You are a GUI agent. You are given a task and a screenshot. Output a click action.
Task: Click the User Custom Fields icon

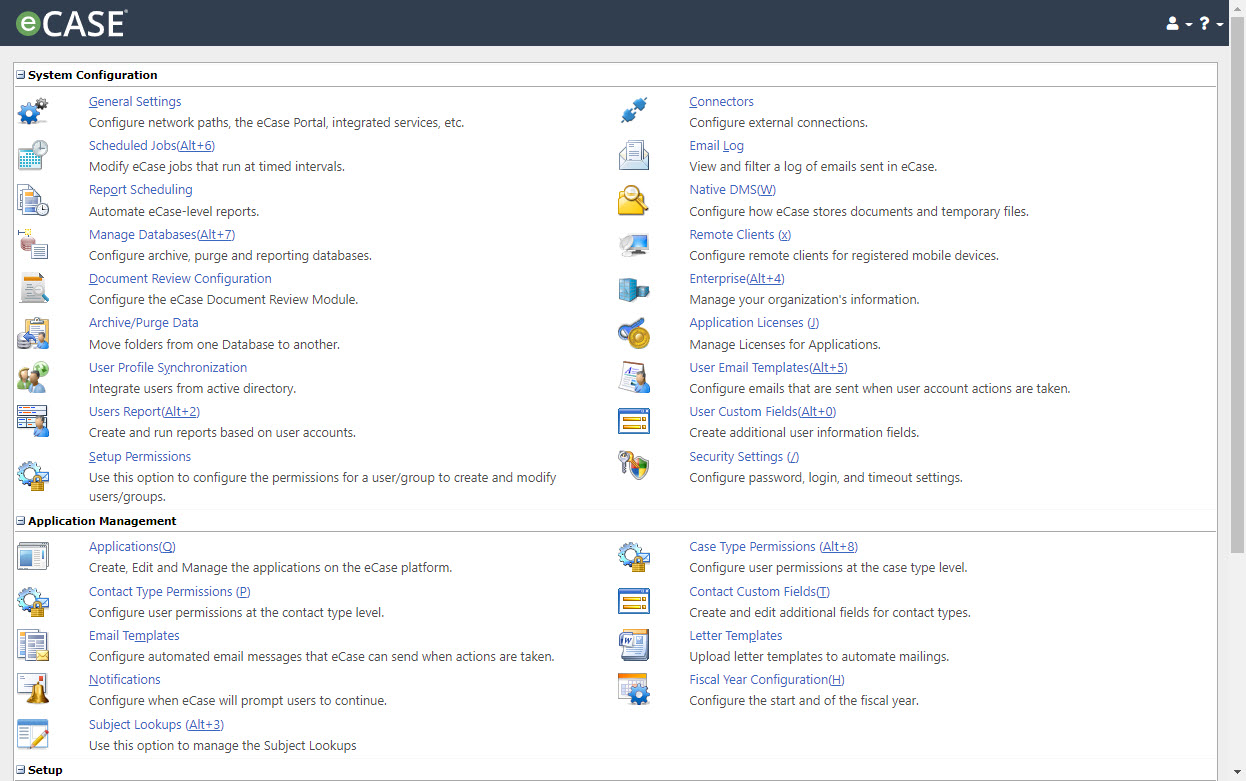(634, 421)
